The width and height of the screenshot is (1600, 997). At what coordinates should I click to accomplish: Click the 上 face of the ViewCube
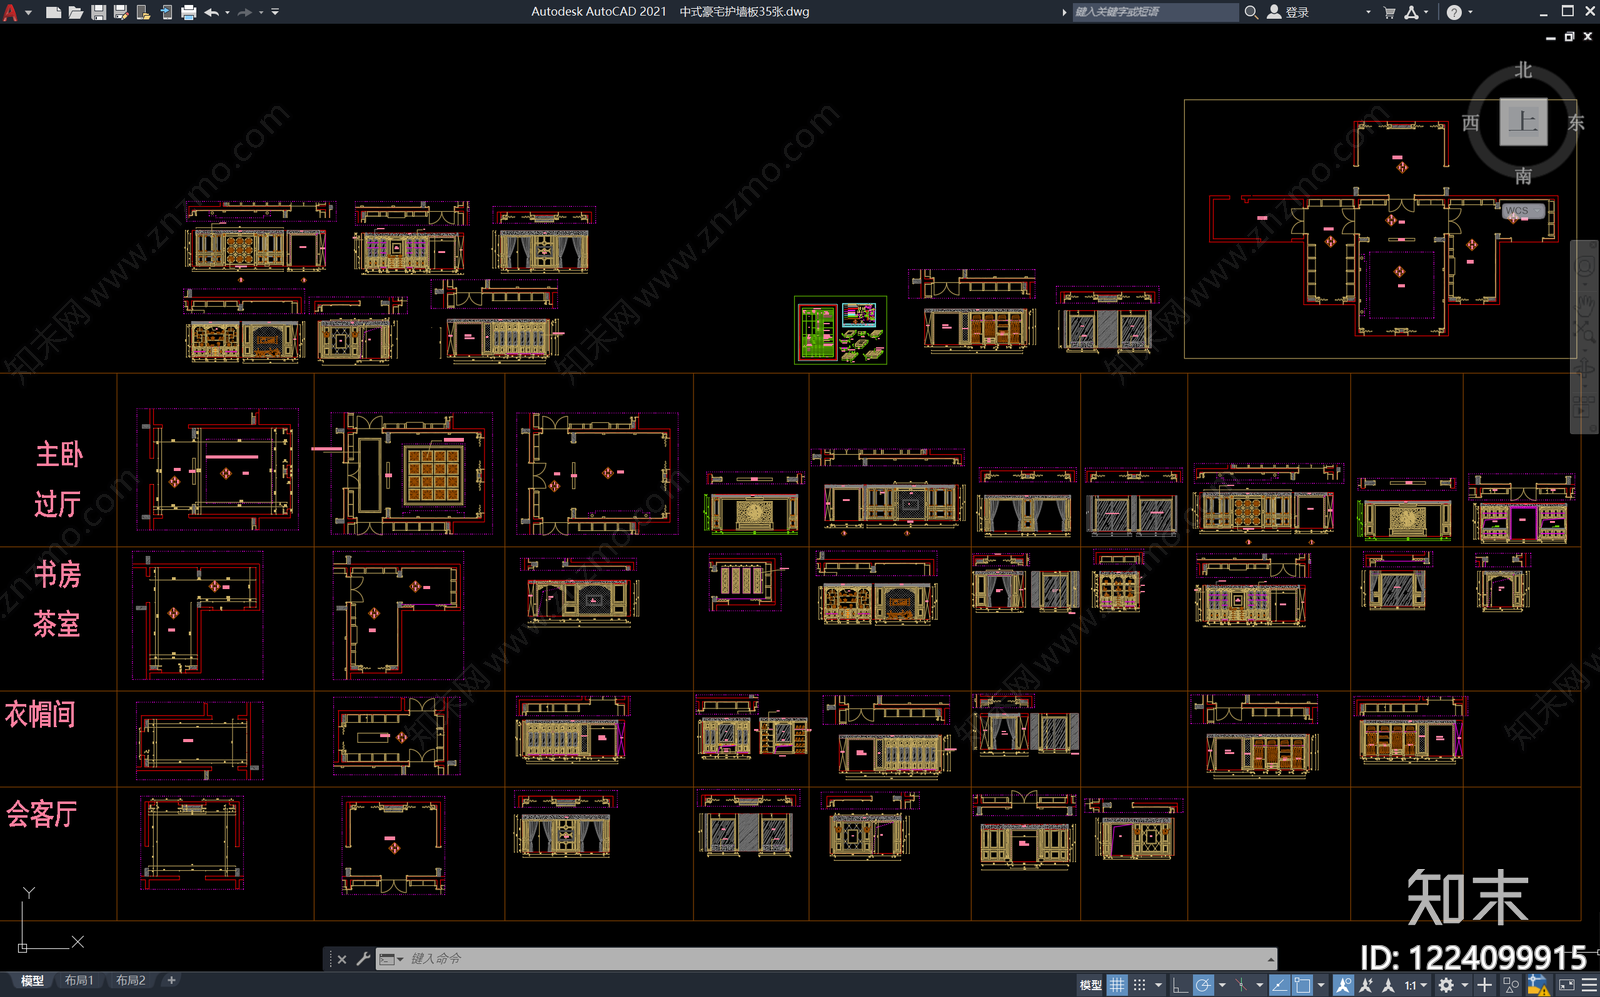1523,122
